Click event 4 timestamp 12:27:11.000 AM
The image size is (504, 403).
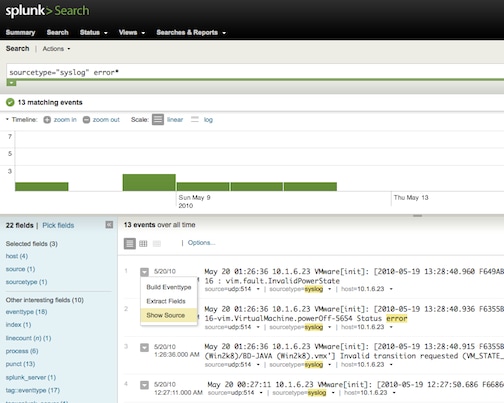point(178,393)
